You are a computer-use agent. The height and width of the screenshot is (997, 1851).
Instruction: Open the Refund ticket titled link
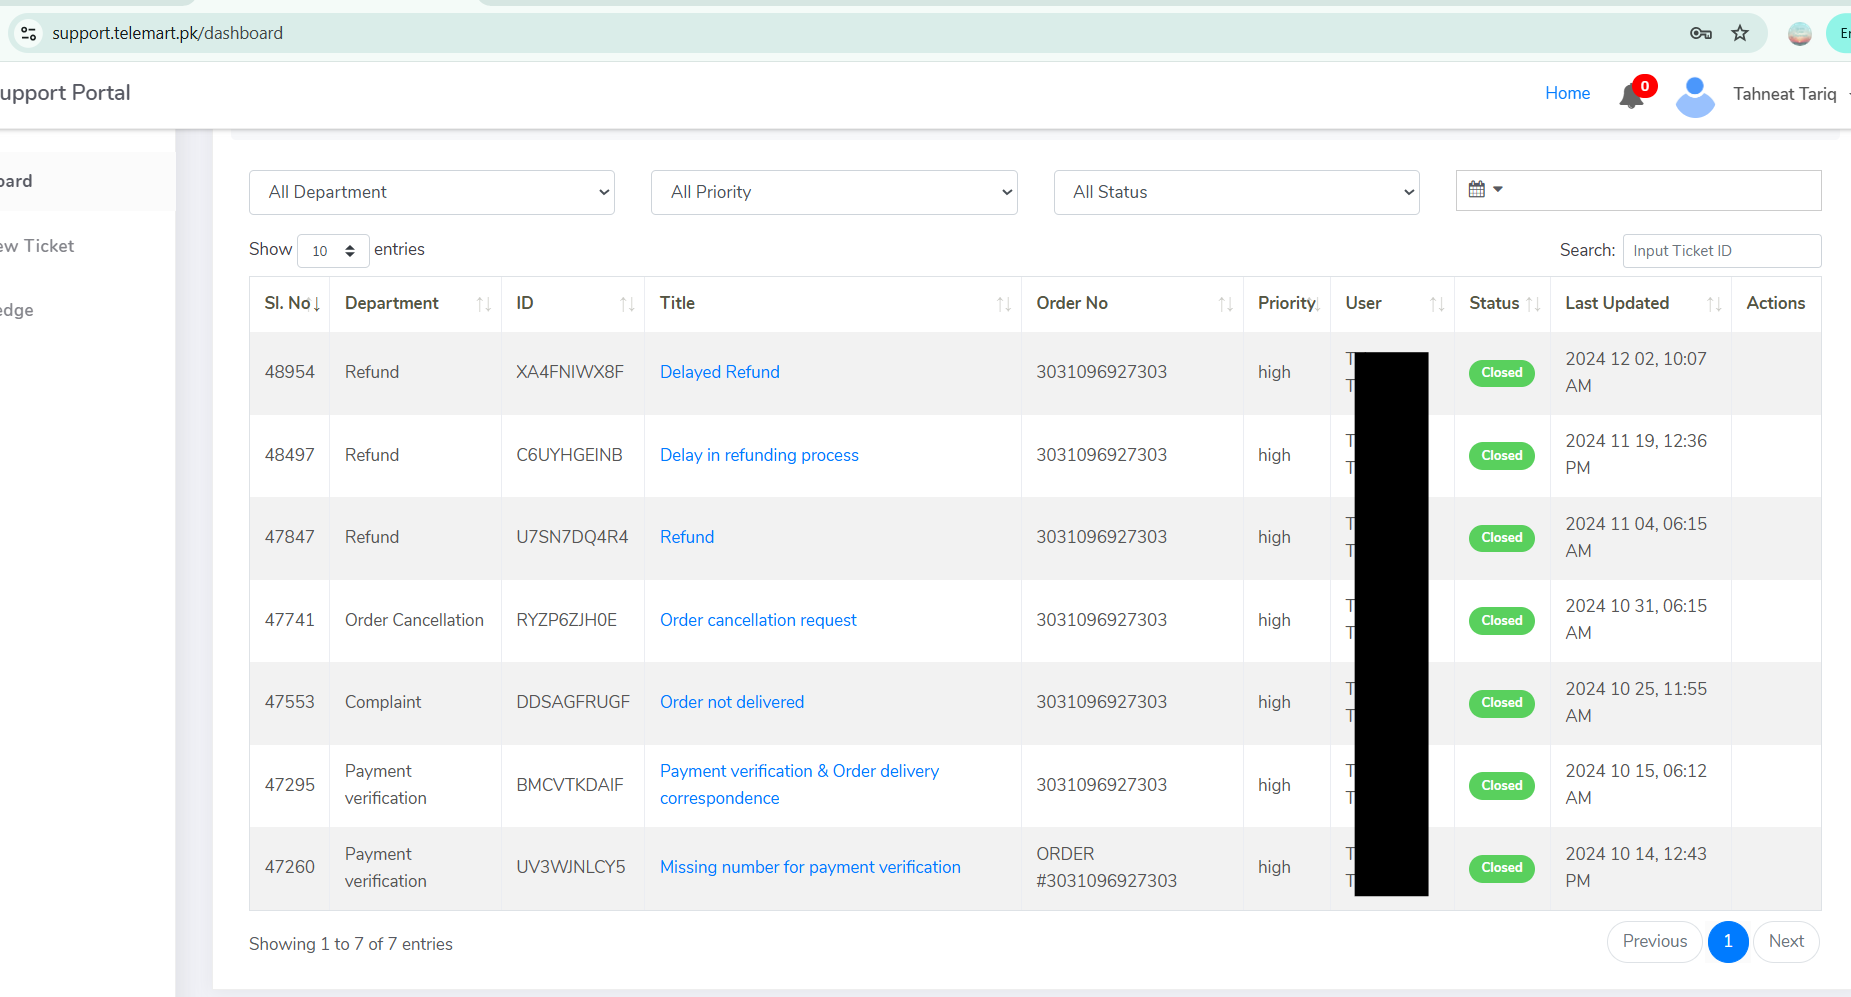click(x=687, y=537)
